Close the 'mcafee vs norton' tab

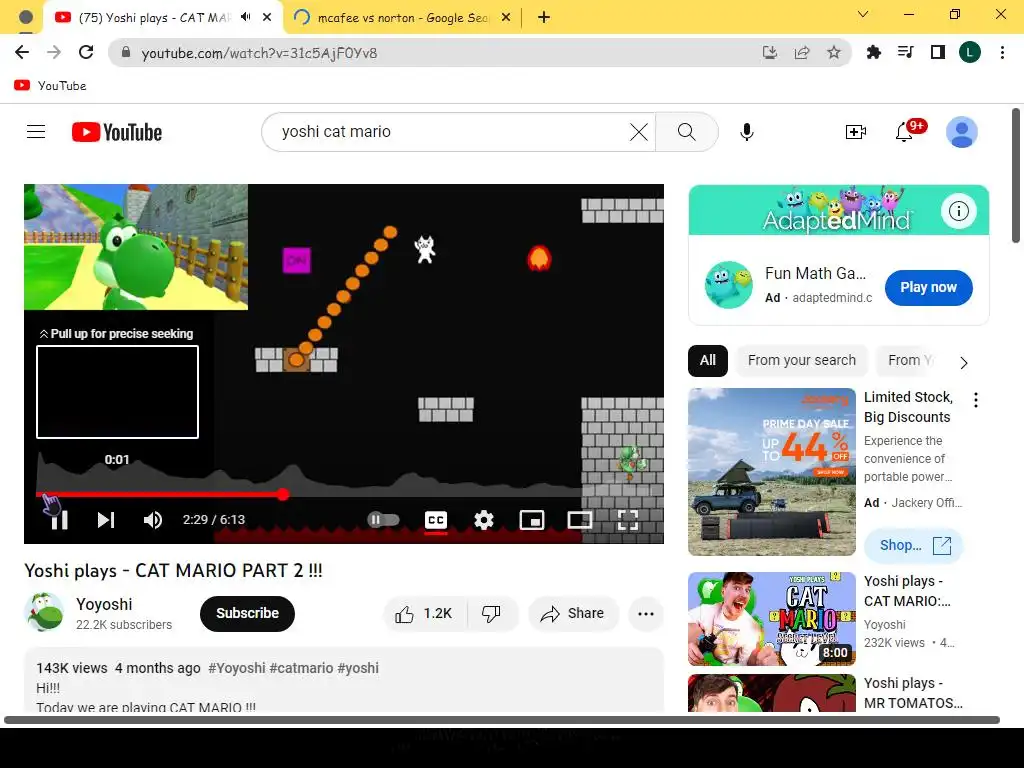(506, 18)
